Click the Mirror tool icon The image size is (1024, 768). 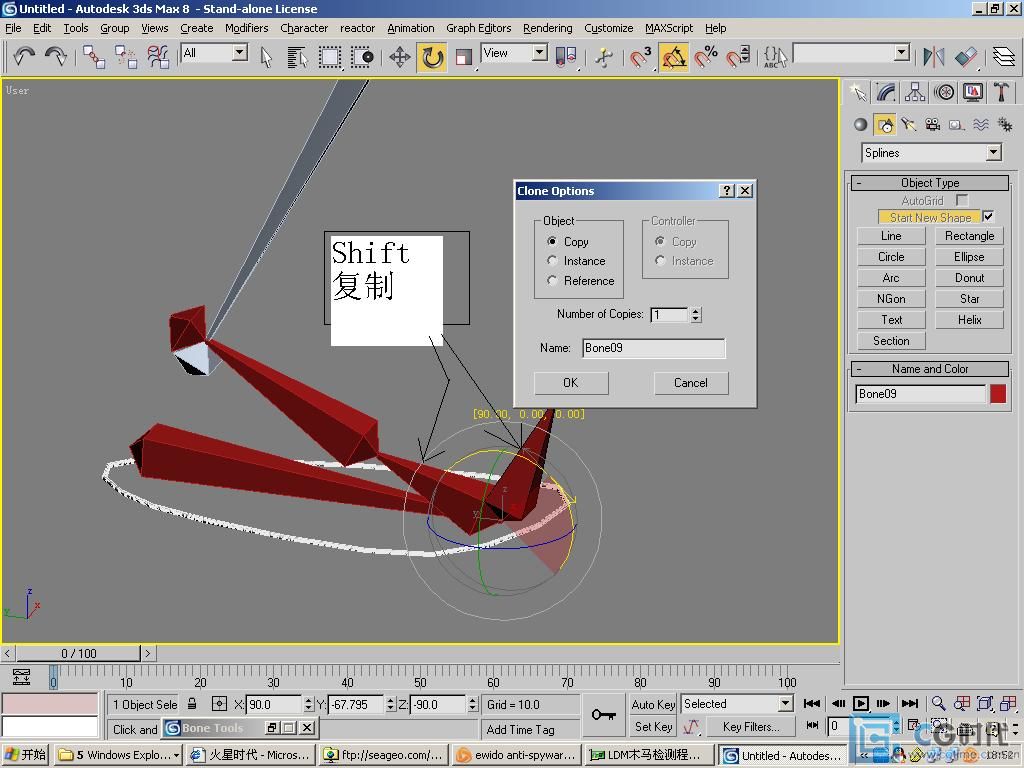pyautogui.click(x=934, y=57)
